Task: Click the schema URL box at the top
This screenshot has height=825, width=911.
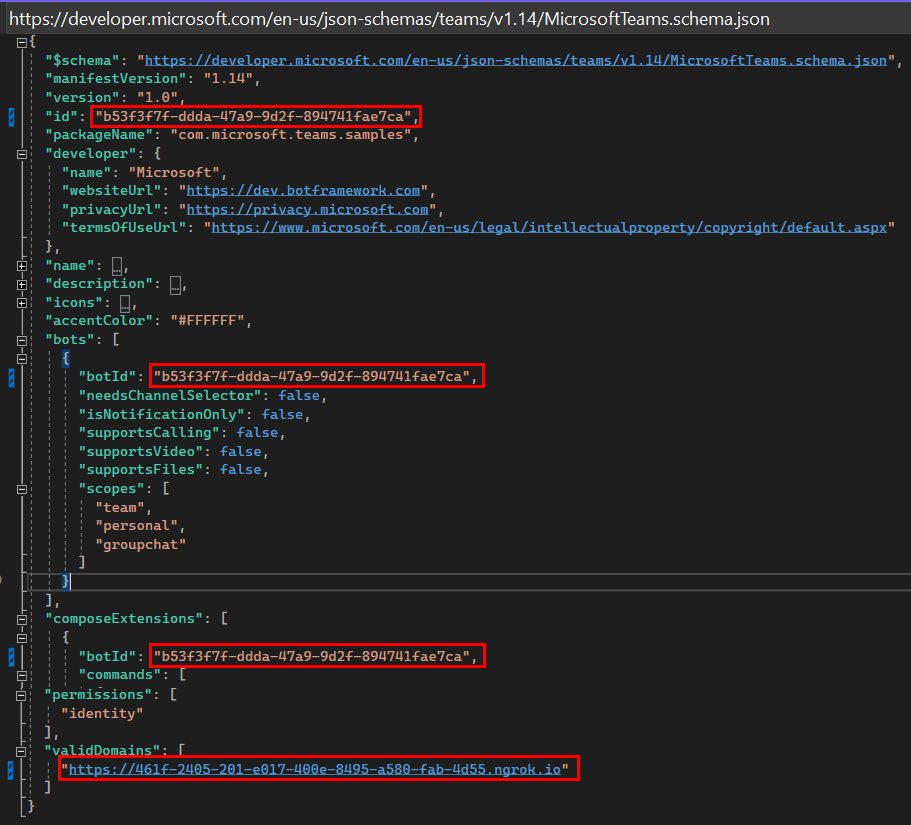Action: [456, 19]
